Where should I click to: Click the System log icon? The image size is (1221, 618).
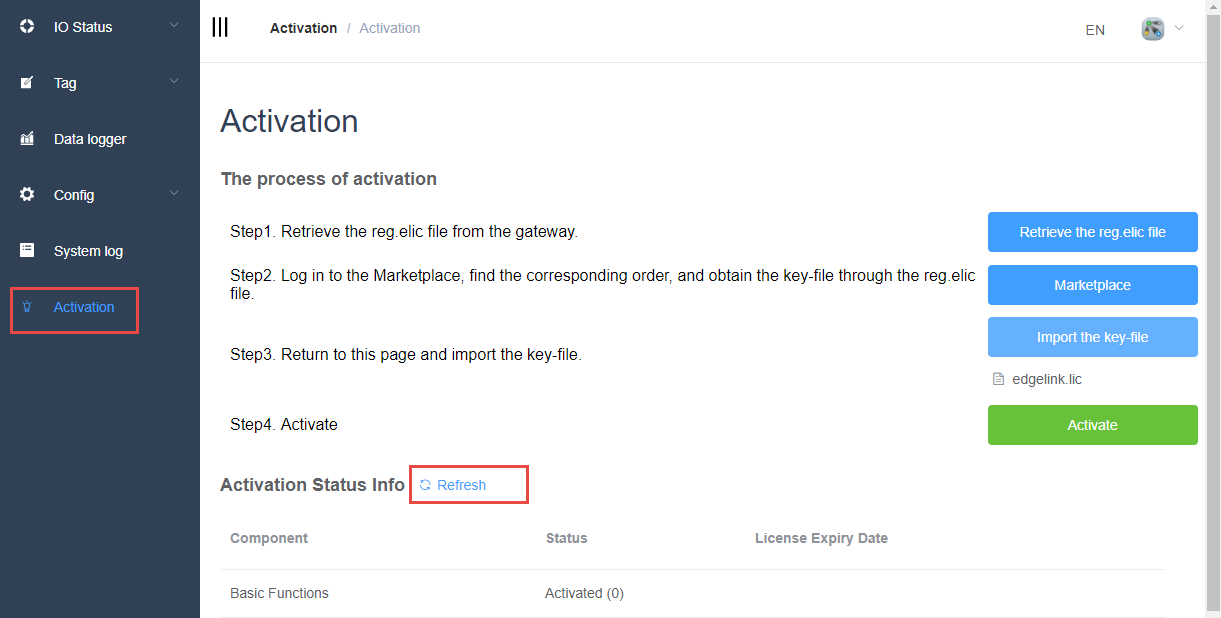[27, 251]
